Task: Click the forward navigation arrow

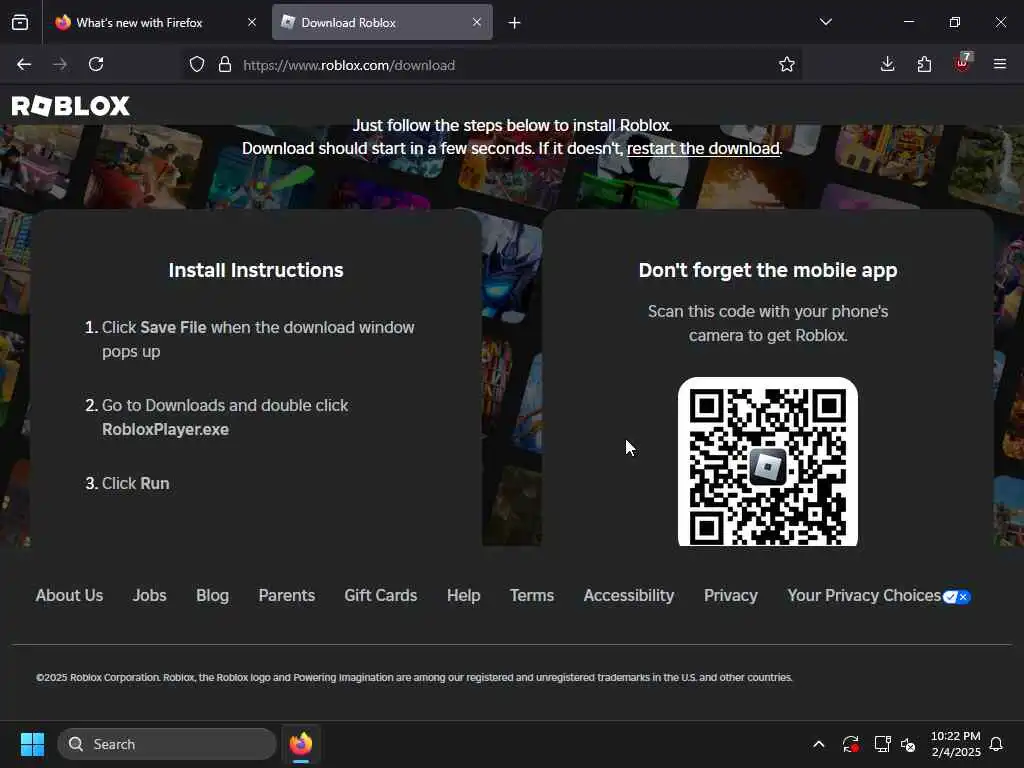Action: (60, 64)
